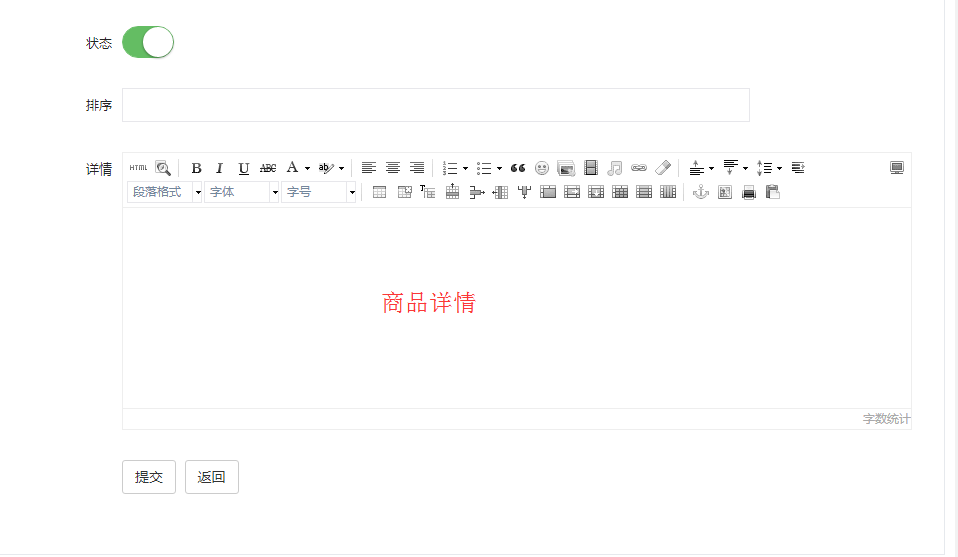Viewport: 958px width, 557px height.
Task: Open the font color picker arrow
Action: (x=308, y=168)
